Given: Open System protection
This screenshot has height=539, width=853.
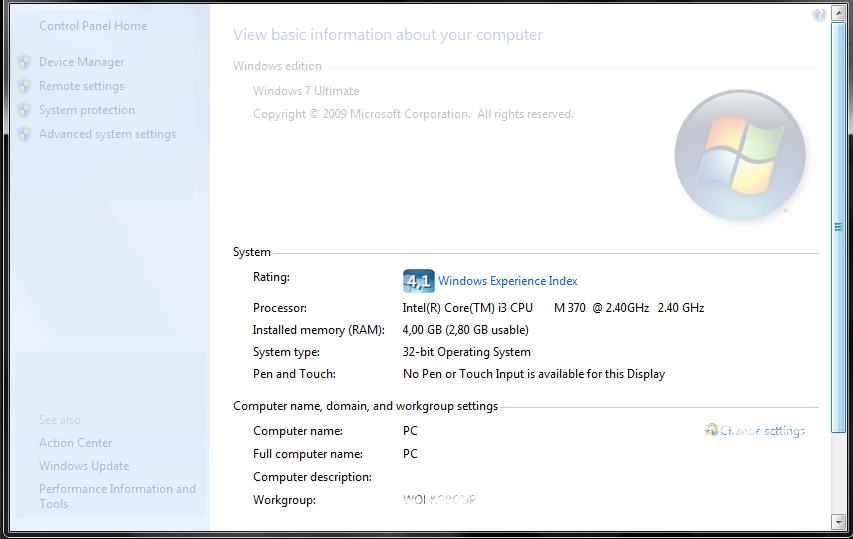Looking at the screenshot, I should click(x=87, y=110).
